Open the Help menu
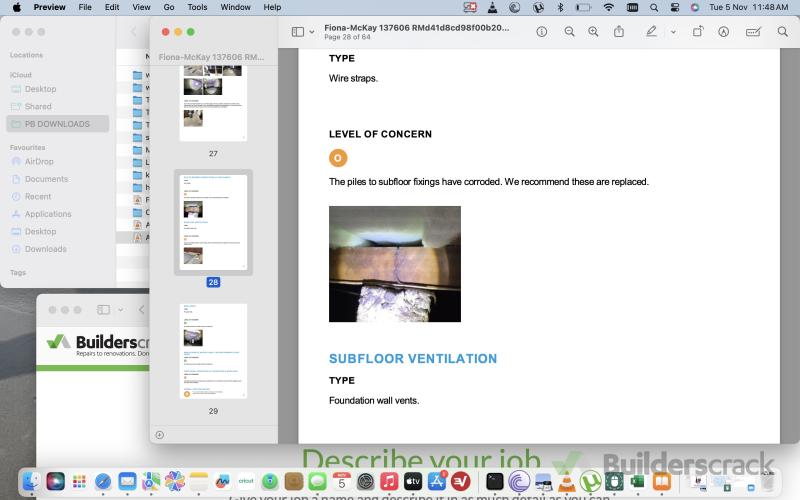This screenshot has width=800, height=500. tap(272, 7)
